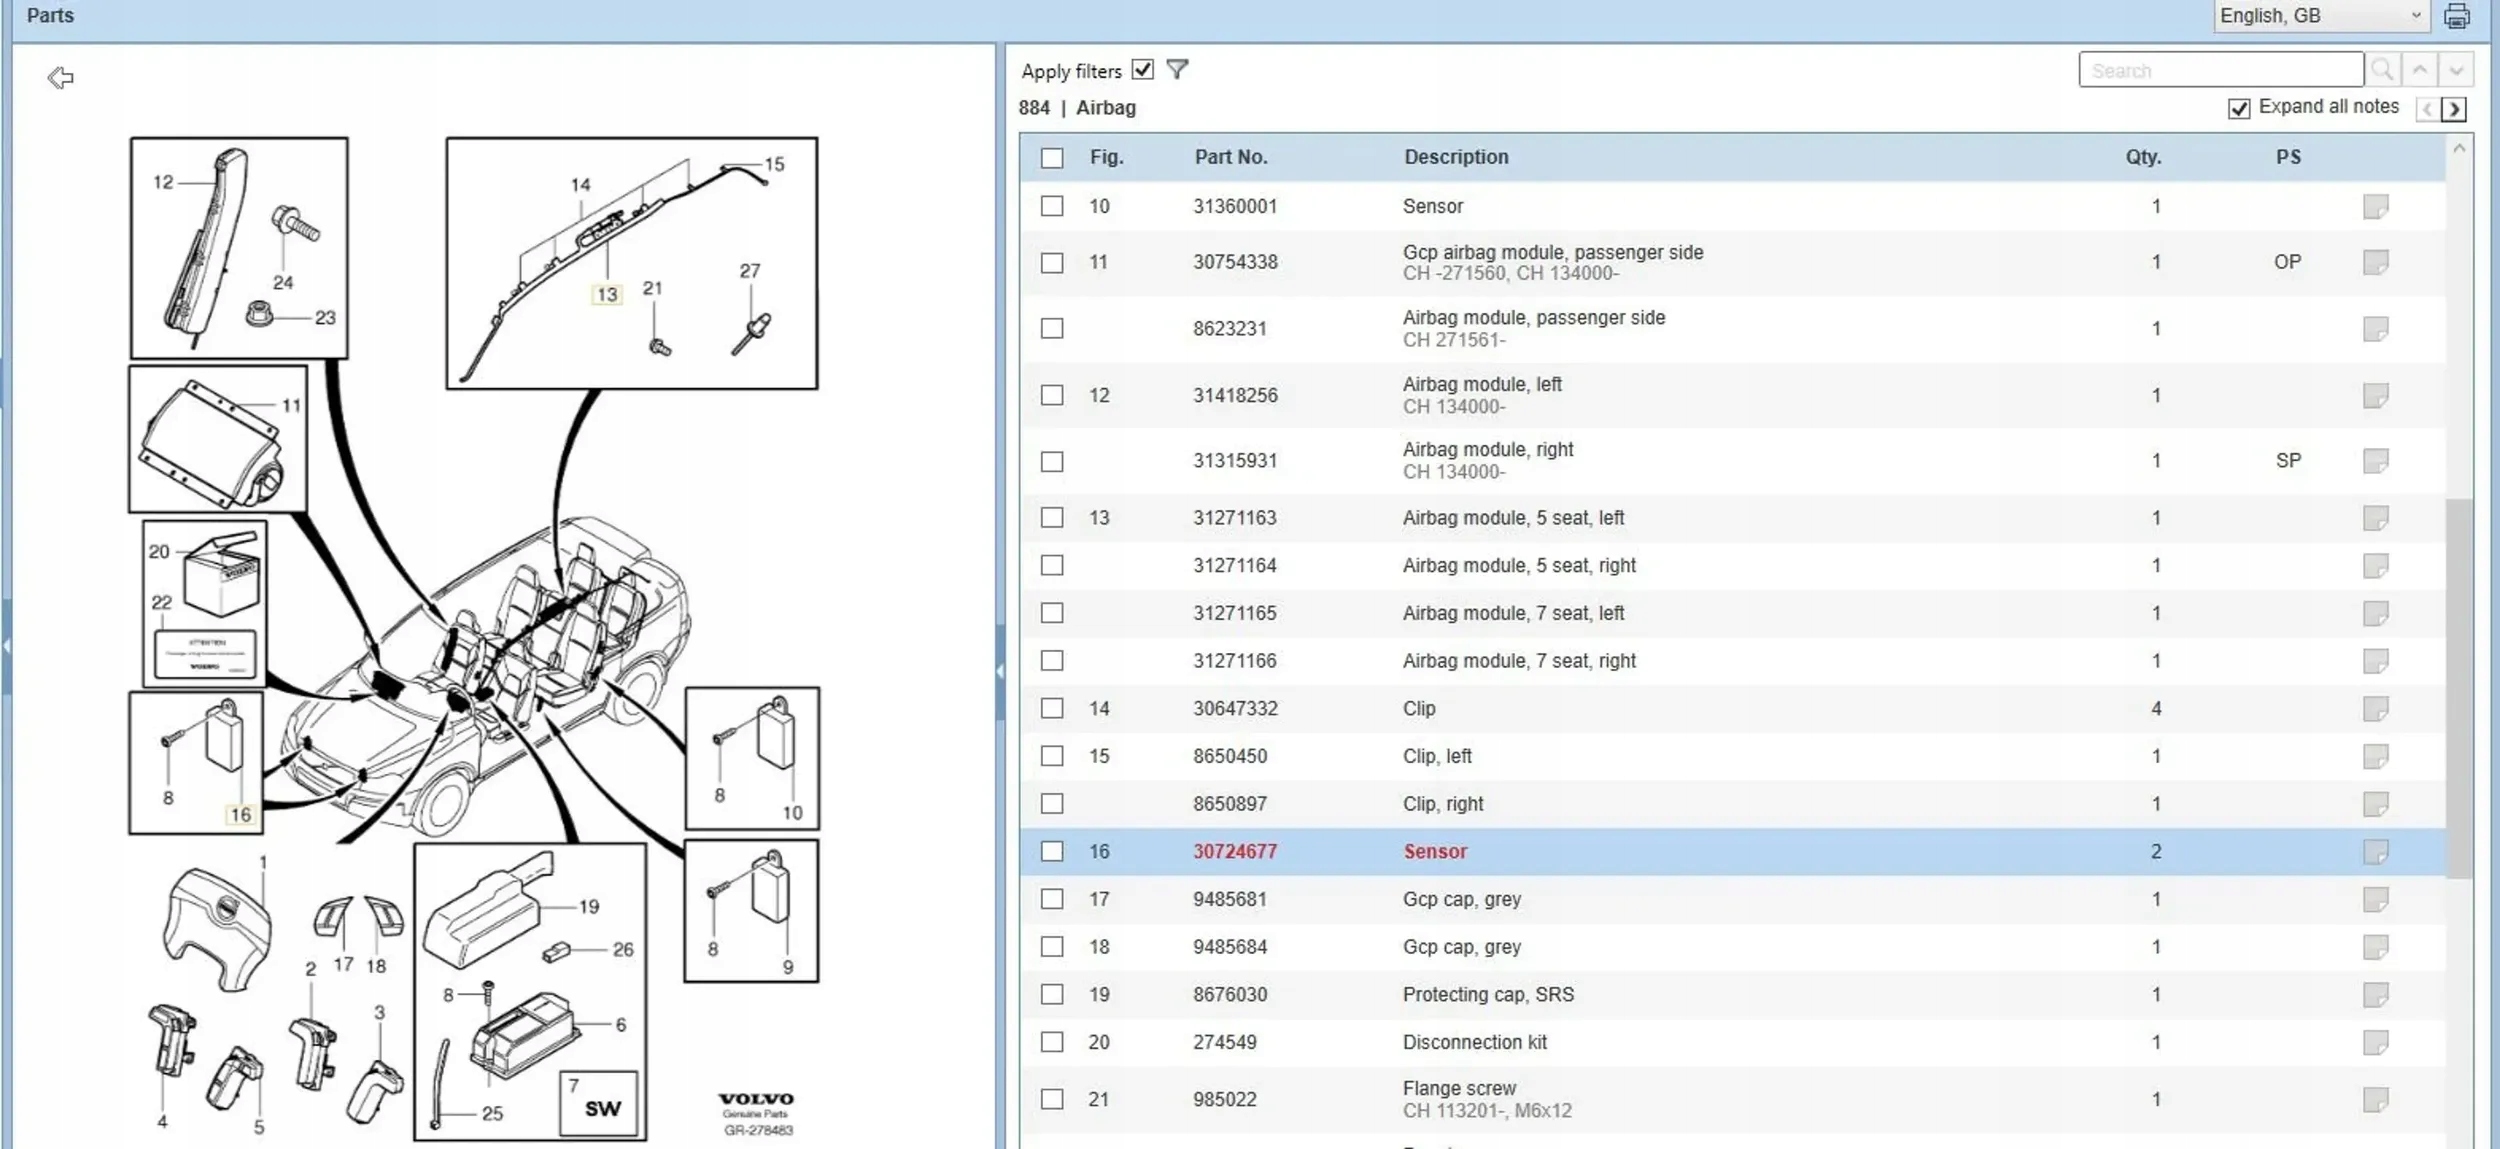Go to next section chevron

pyautogui.click(x=2454, y=109)
